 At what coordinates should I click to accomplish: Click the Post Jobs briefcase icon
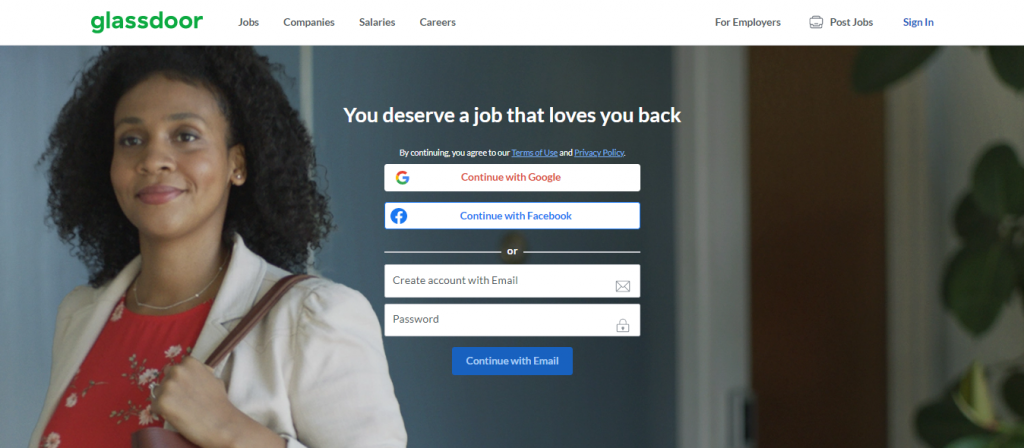pos(816,22)
